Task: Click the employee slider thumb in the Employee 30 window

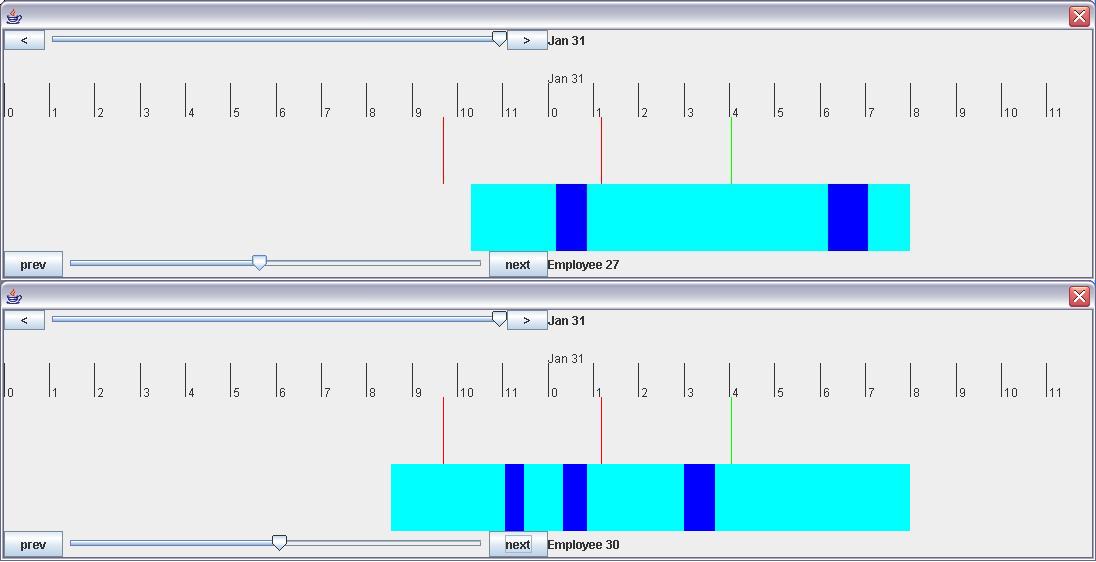Action: click(x=279, y=543)
